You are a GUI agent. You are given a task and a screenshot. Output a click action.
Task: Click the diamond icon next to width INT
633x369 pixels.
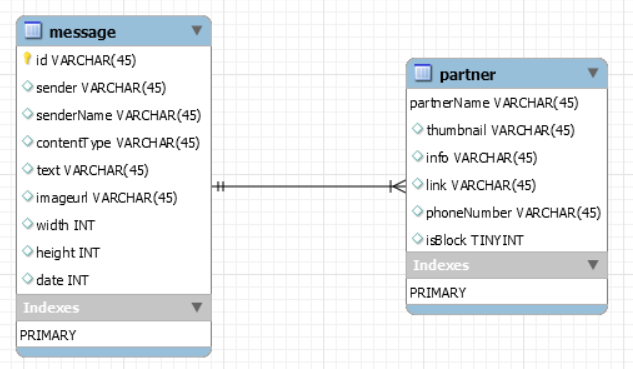point(27,224)
